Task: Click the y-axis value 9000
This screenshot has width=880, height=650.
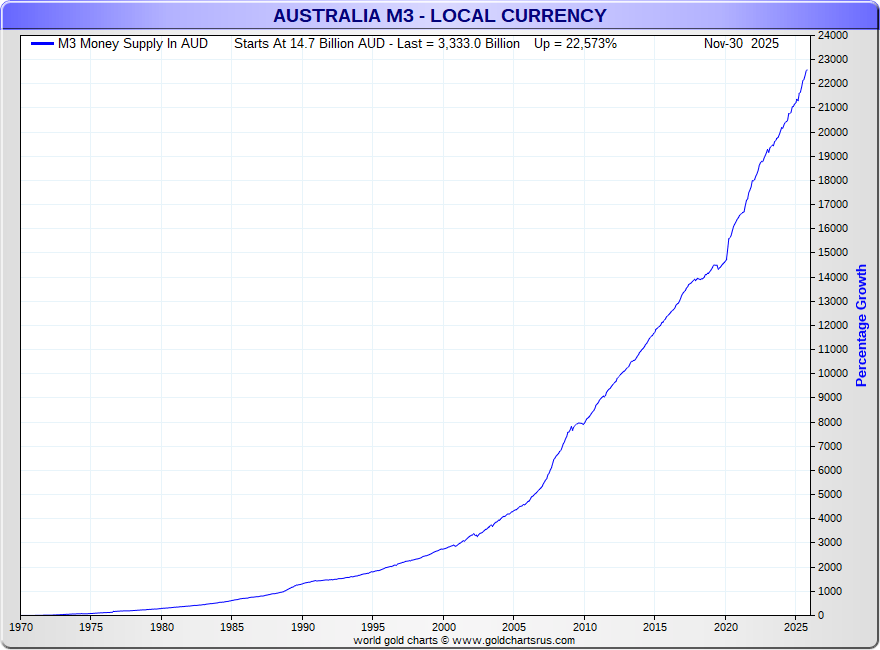Action: pyautogui.click(x=830, y=398)
